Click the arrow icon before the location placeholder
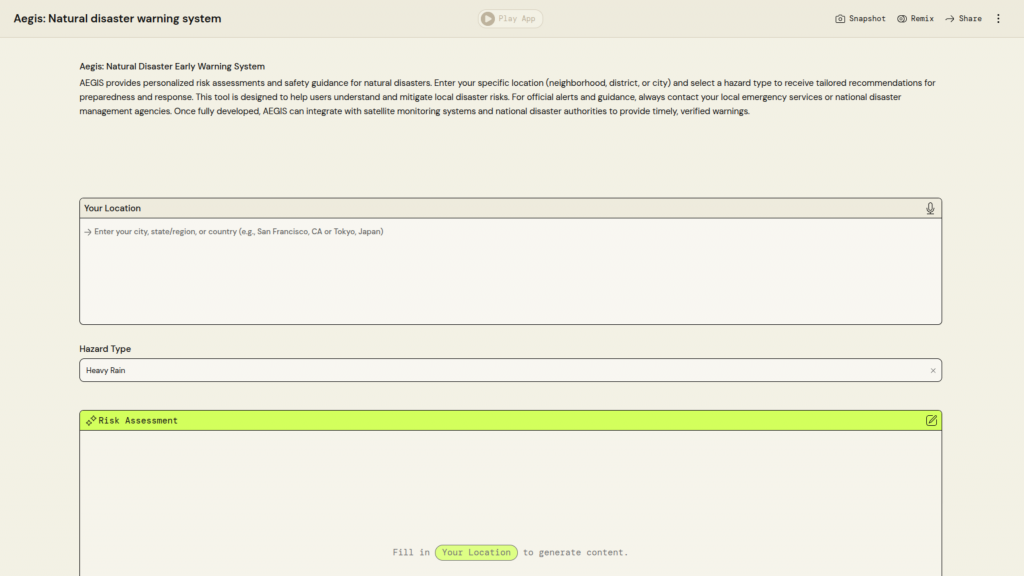The width and height of the screenshot is (1024, 576). click(x=88, y=232)
